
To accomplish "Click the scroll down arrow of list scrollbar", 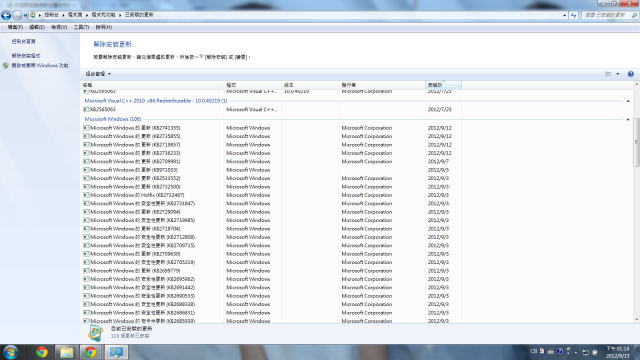I will click(x=636, y=320).
